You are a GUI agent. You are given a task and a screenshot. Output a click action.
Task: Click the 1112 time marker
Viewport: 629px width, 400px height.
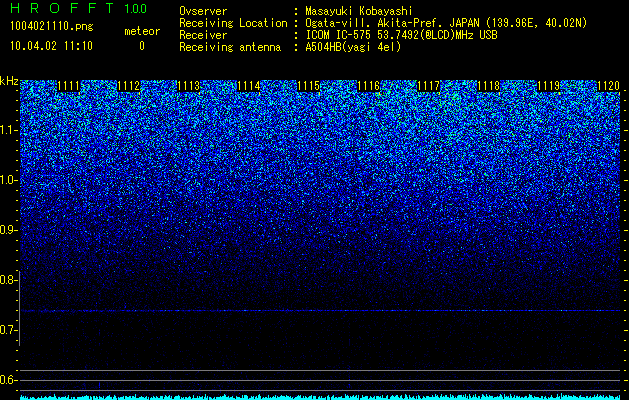129,86
